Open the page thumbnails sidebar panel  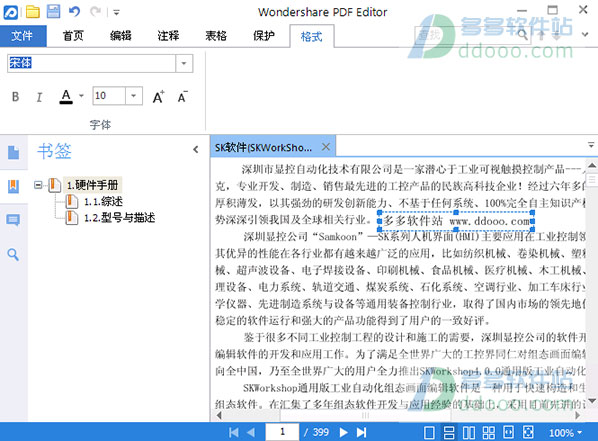[13, 153]
